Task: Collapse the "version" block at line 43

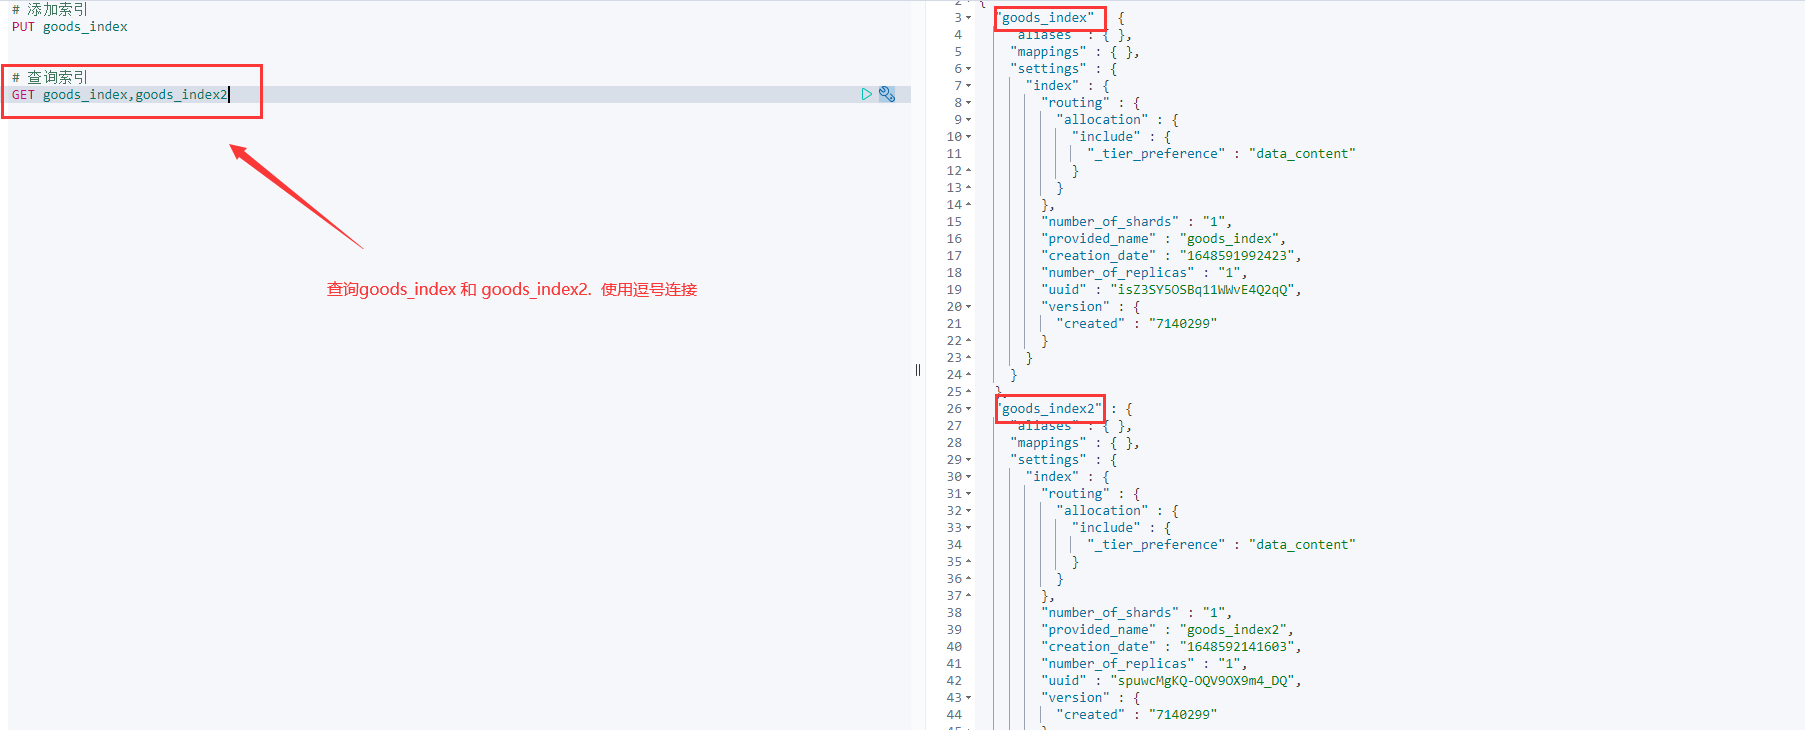Action: click(969, 698)
